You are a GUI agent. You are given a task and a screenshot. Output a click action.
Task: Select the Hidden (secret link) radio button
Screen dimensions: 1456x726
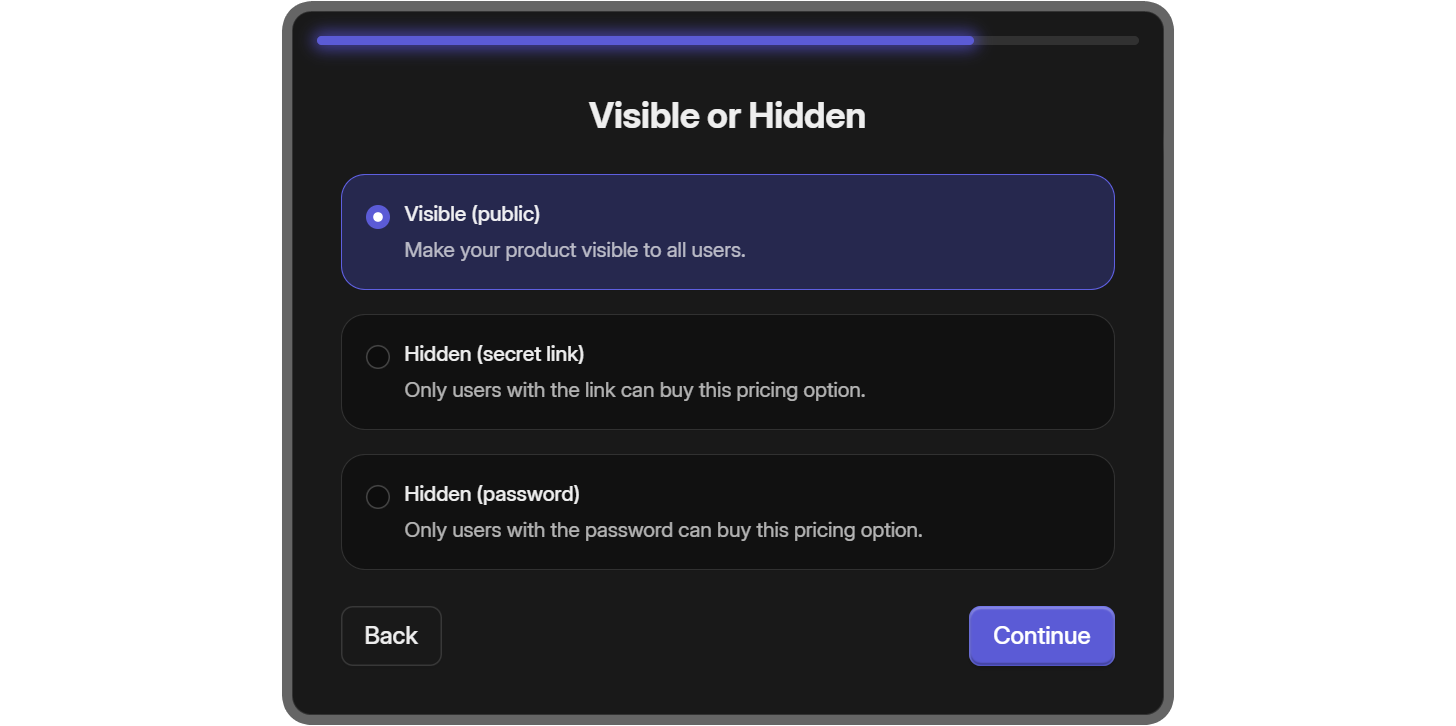coord(378,356)
